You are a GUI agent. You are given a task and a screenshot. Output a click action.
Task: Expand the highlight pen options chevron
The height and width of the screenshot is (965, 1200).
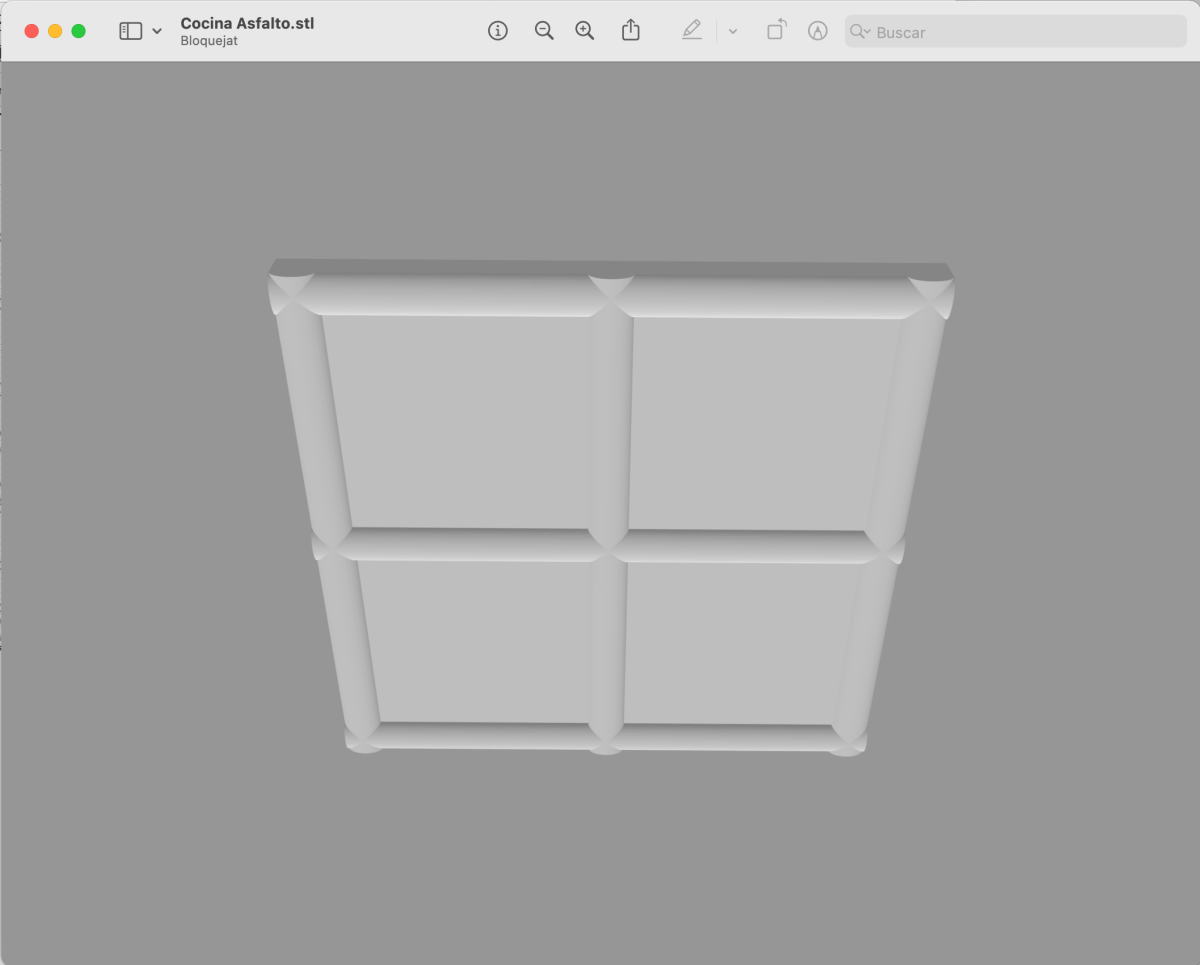coord(733,31)
